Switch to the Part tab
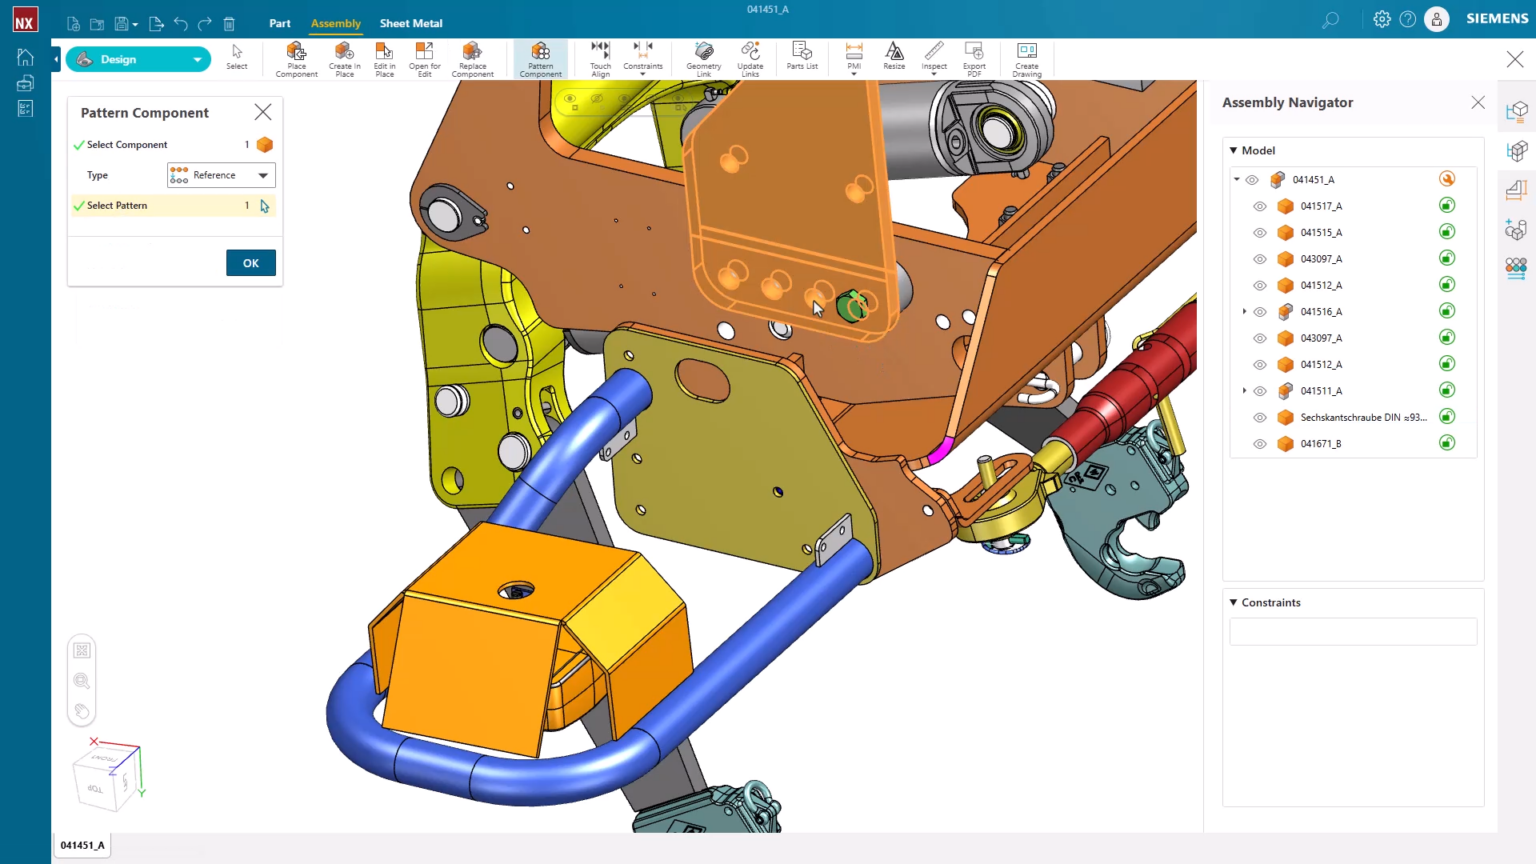Screen dimensions: 1536x864 [x=279, y=23]
